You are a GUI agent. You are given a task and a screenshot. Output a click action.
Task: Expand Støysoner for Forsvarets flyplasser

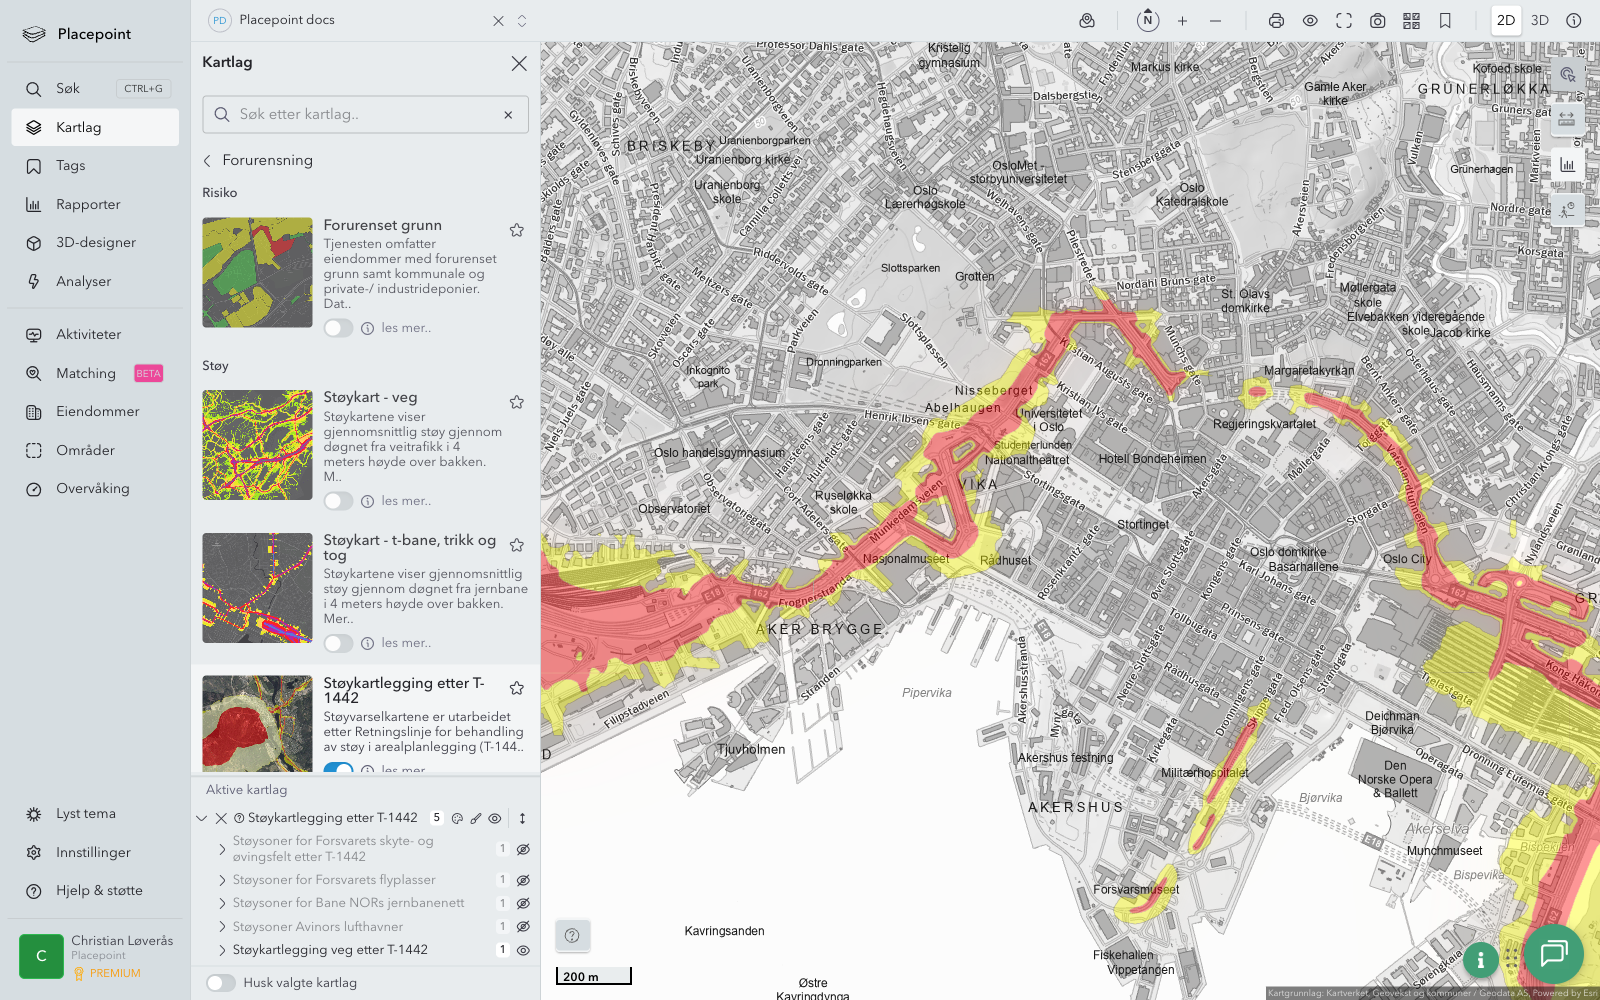[x=222, y=880]
